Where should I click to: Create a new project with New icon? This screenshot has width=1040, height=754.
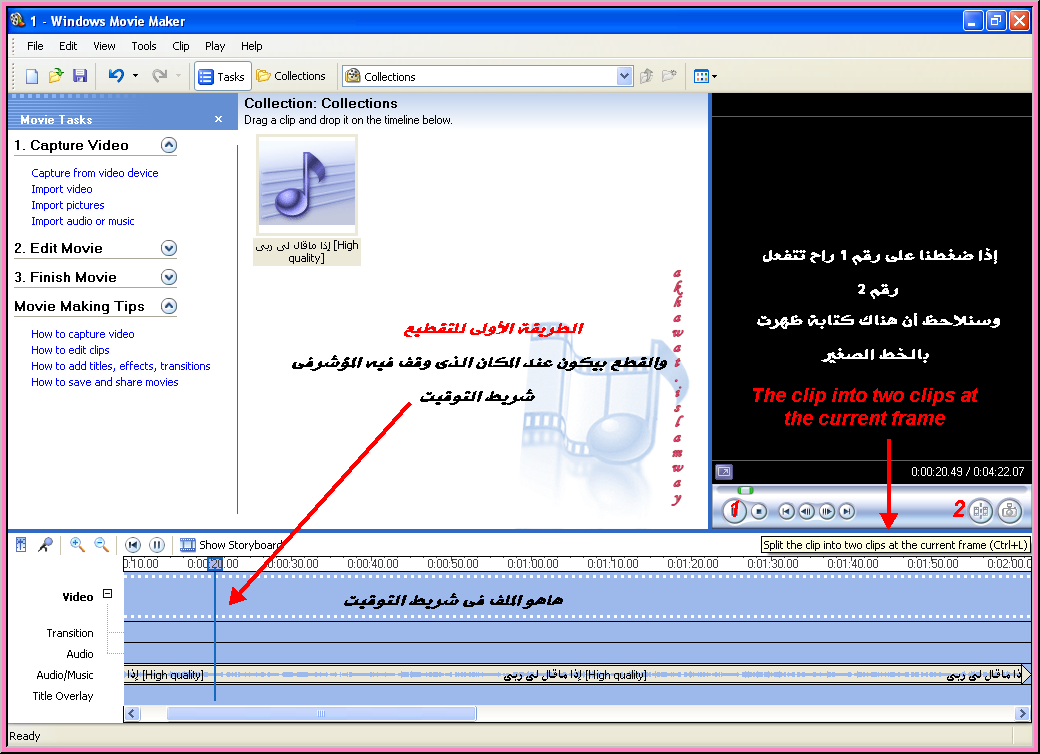point(31,76)
